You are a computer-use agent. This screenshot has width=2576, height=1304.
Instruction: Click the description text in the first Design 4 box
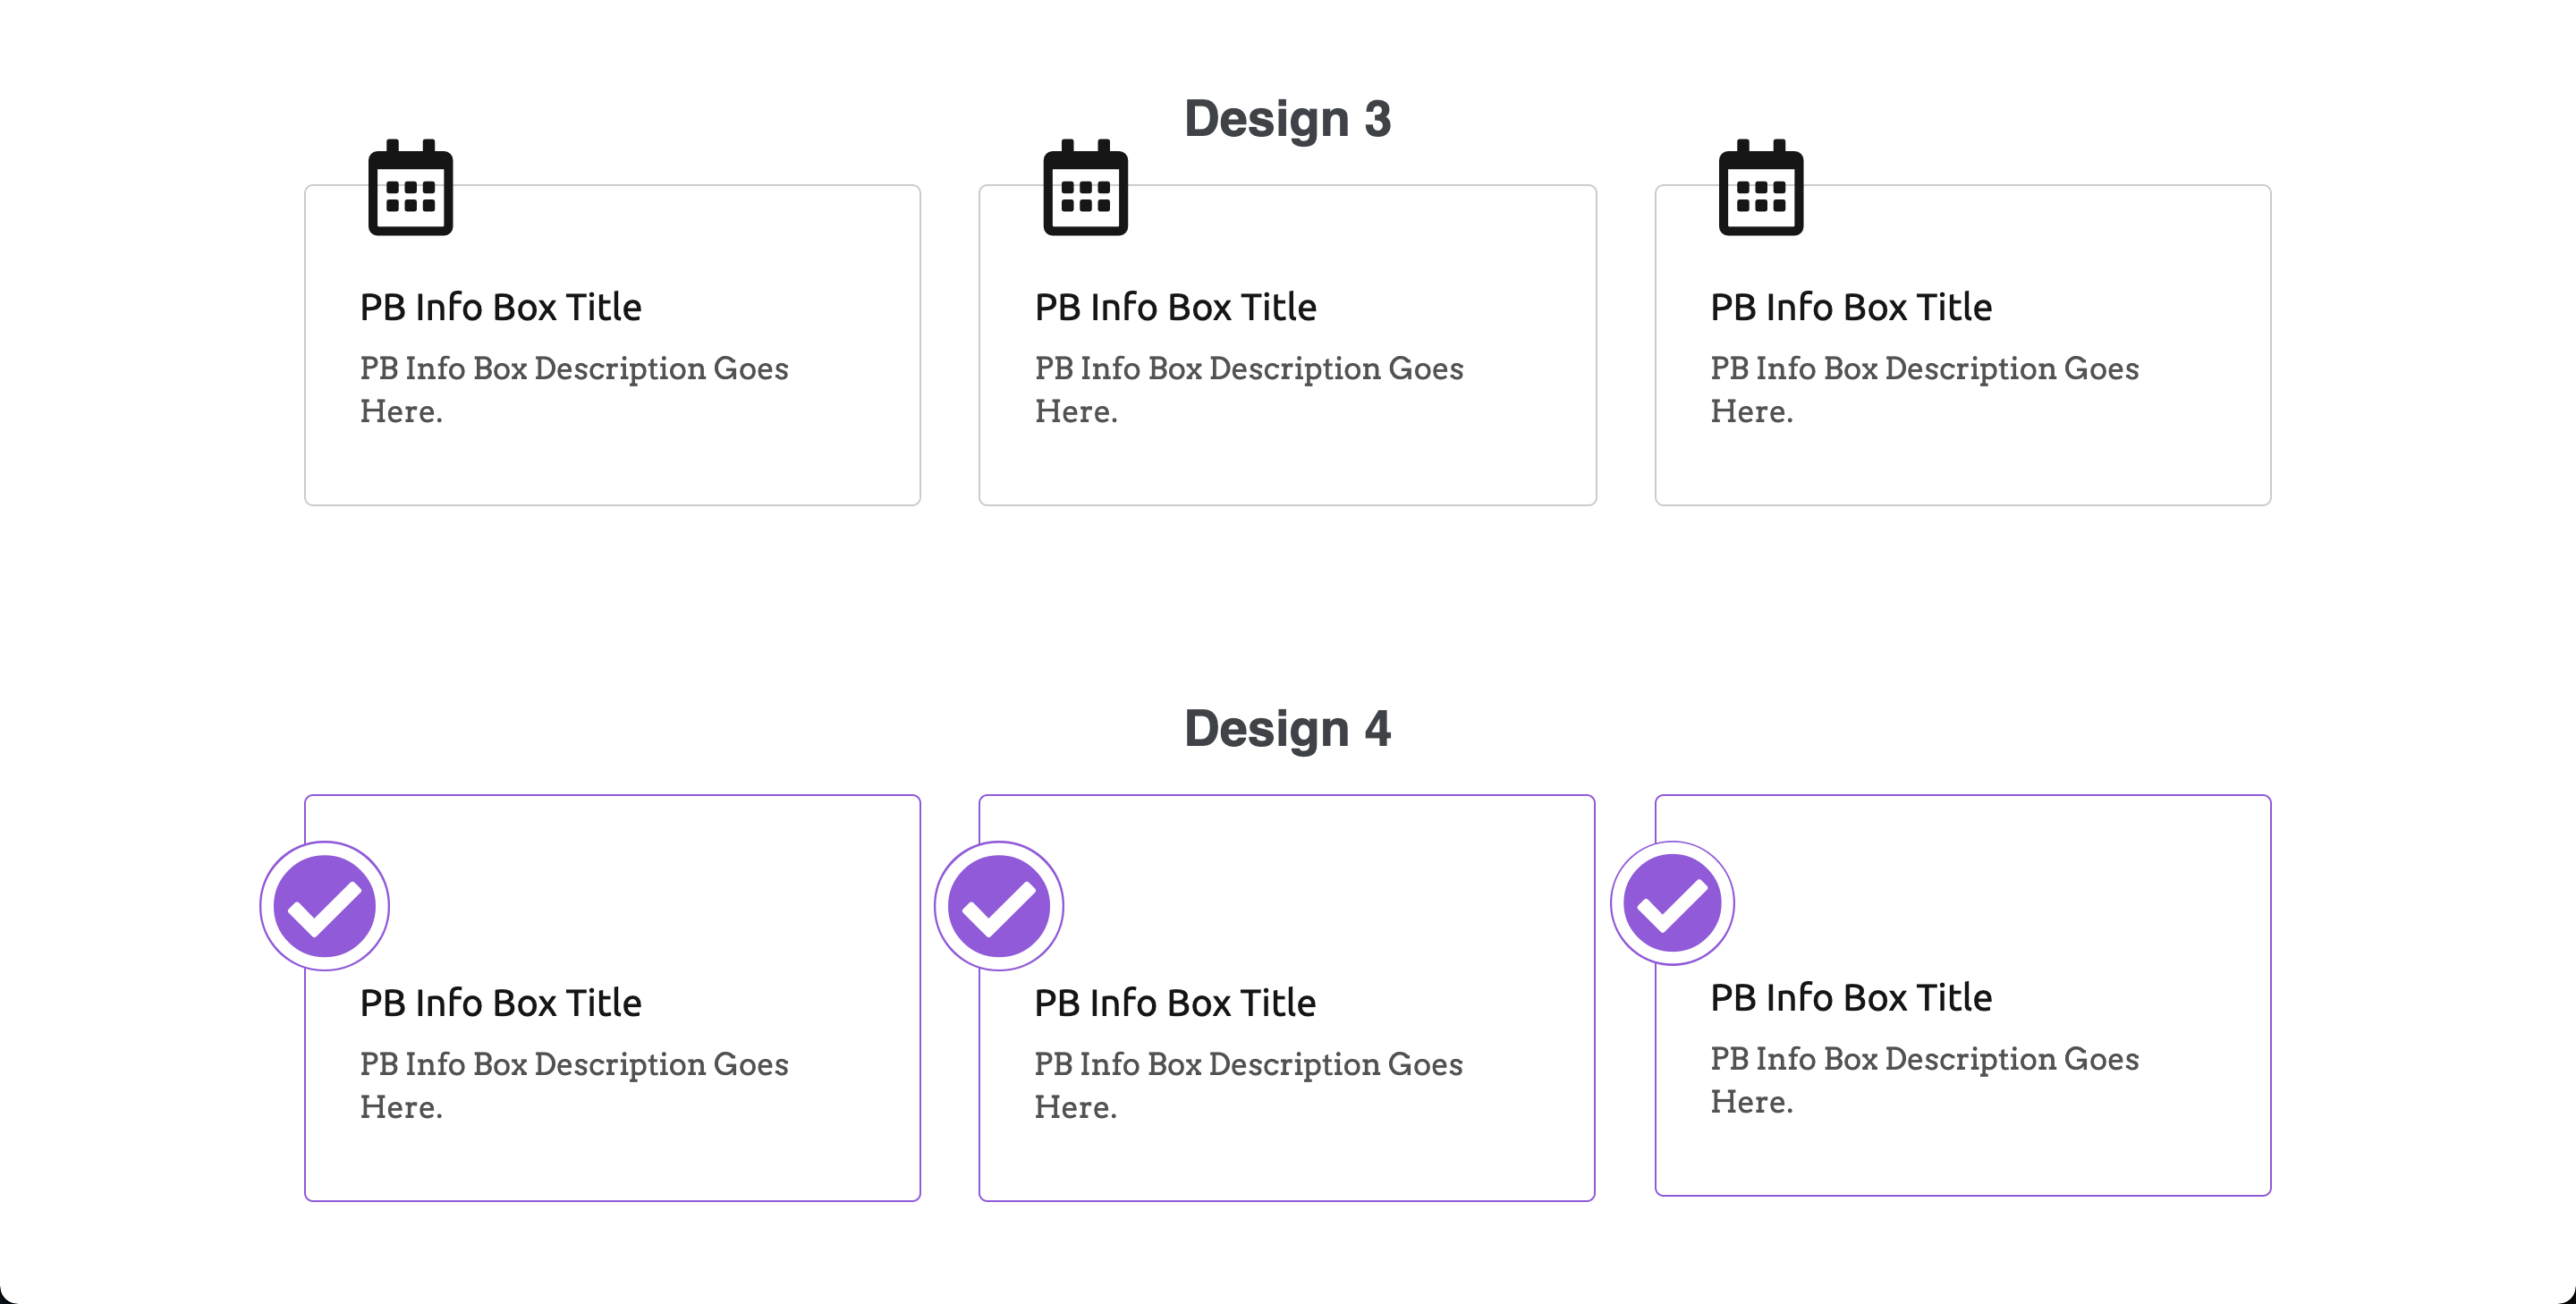[x=574, y=1085]
